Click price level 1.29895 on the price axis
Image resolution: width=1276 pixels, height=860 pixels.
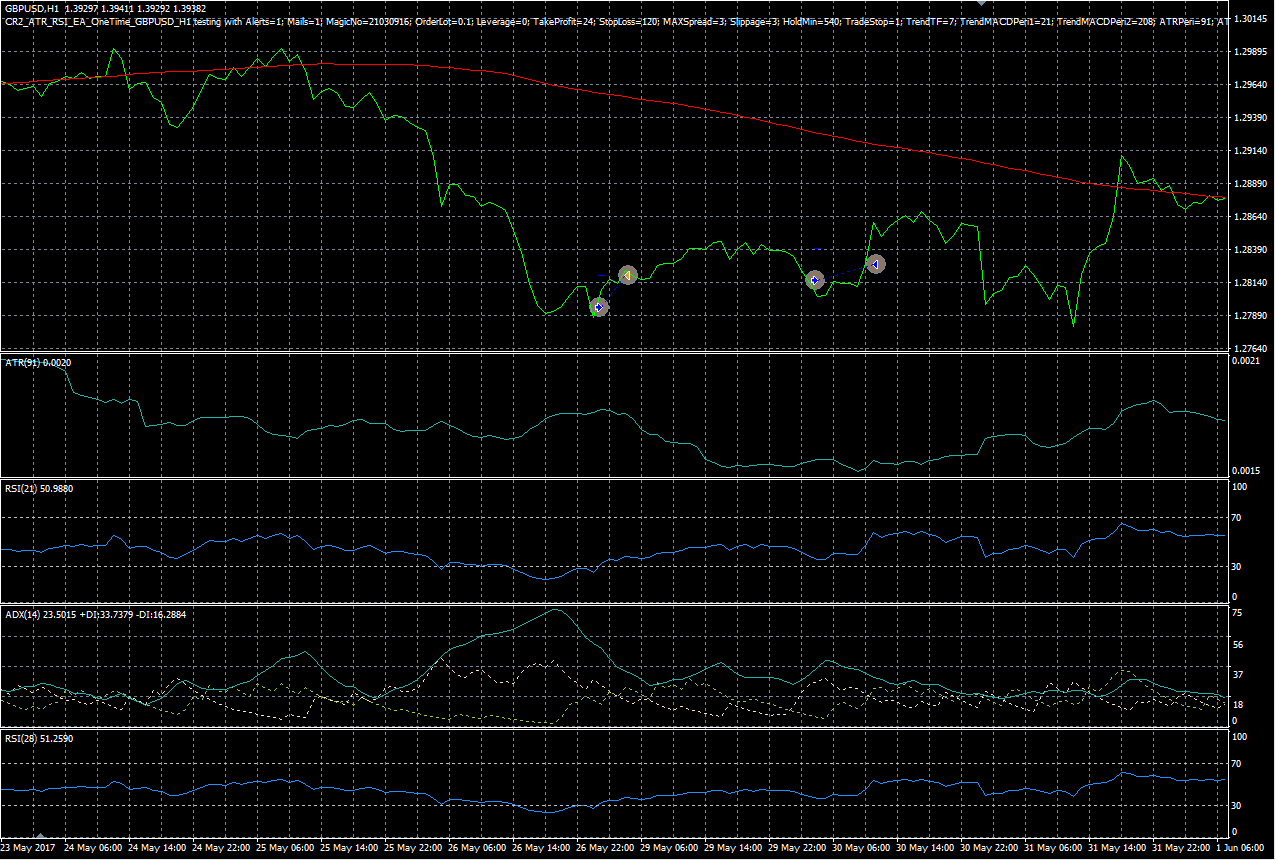(x=1251, y=52)
